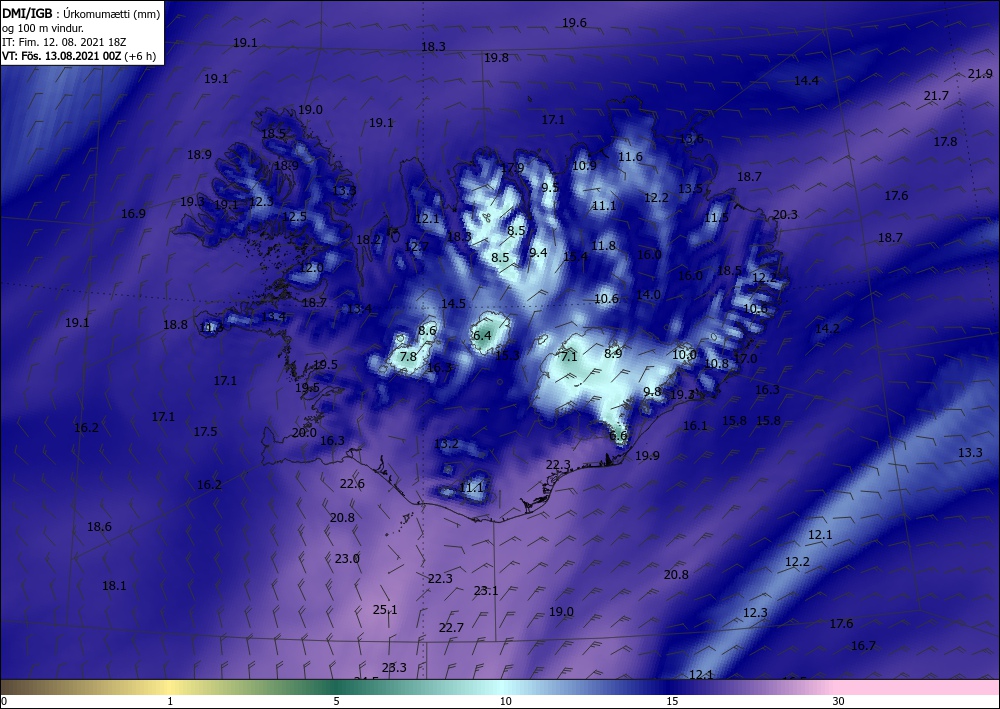Select the 17.5 value label
This screenshot has height=709, width=1000.
(205, 432)
